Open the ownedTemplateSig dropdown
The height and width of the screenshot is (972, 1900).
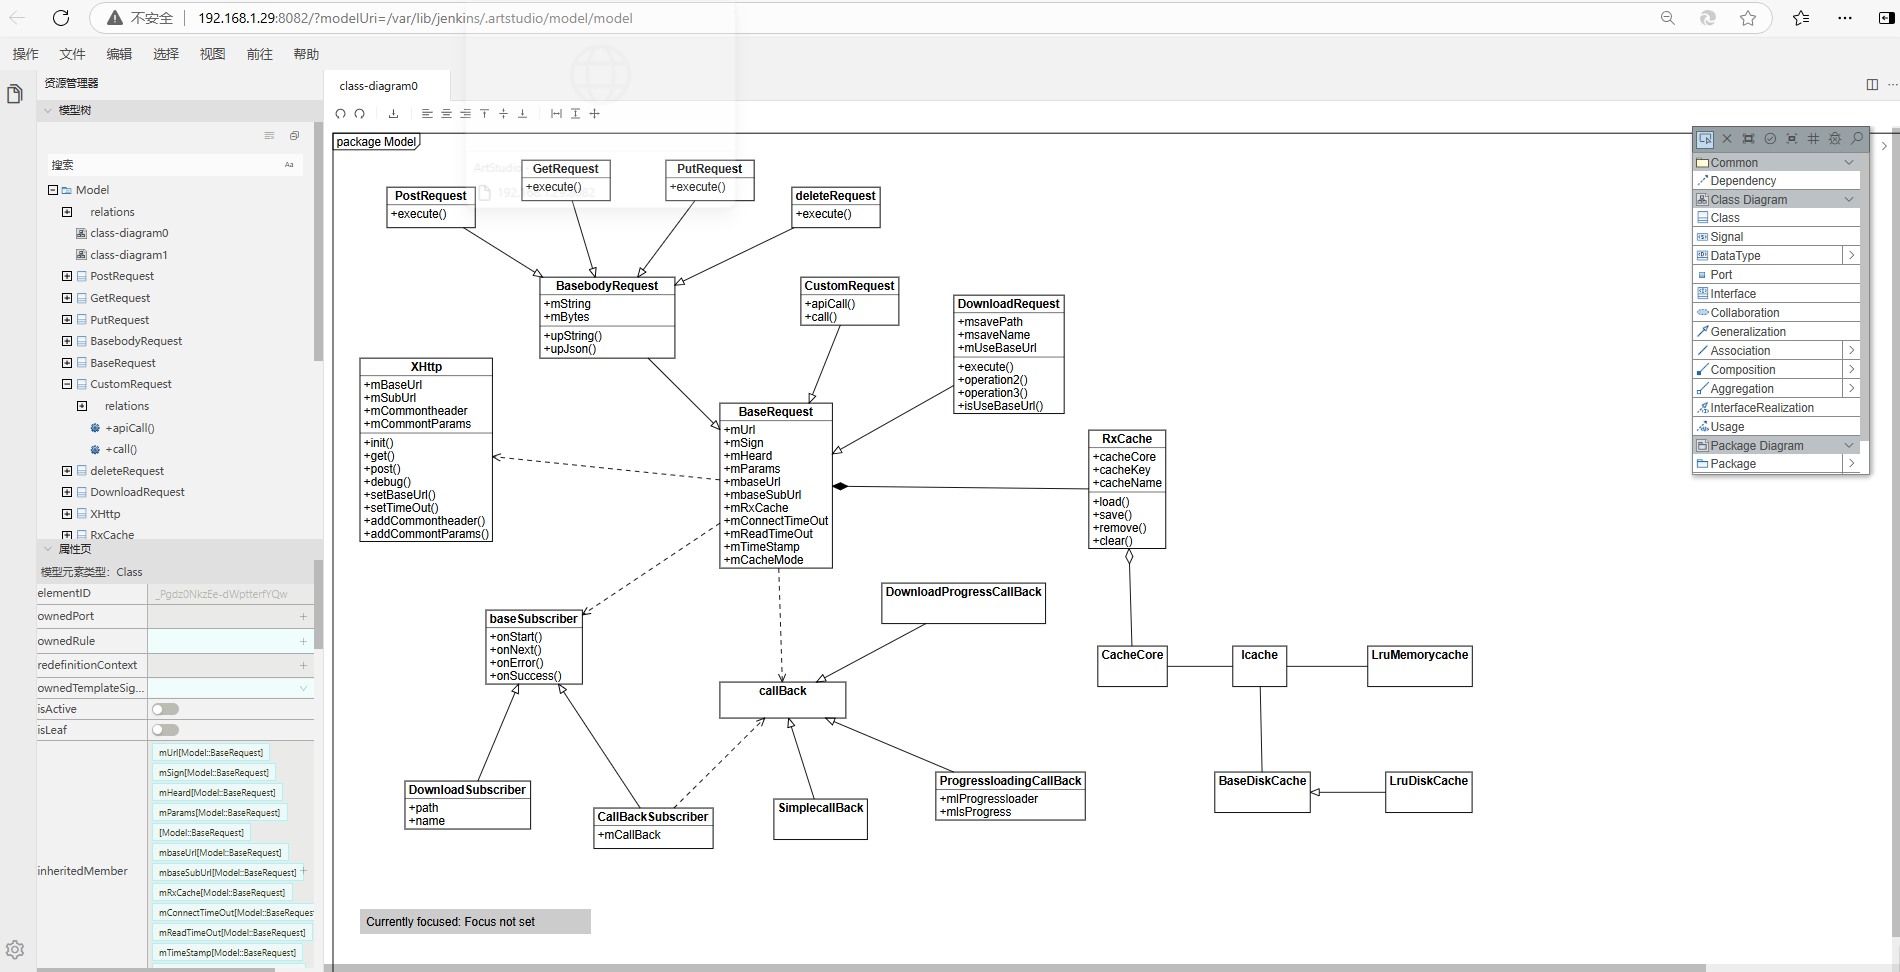click(303, 688)
